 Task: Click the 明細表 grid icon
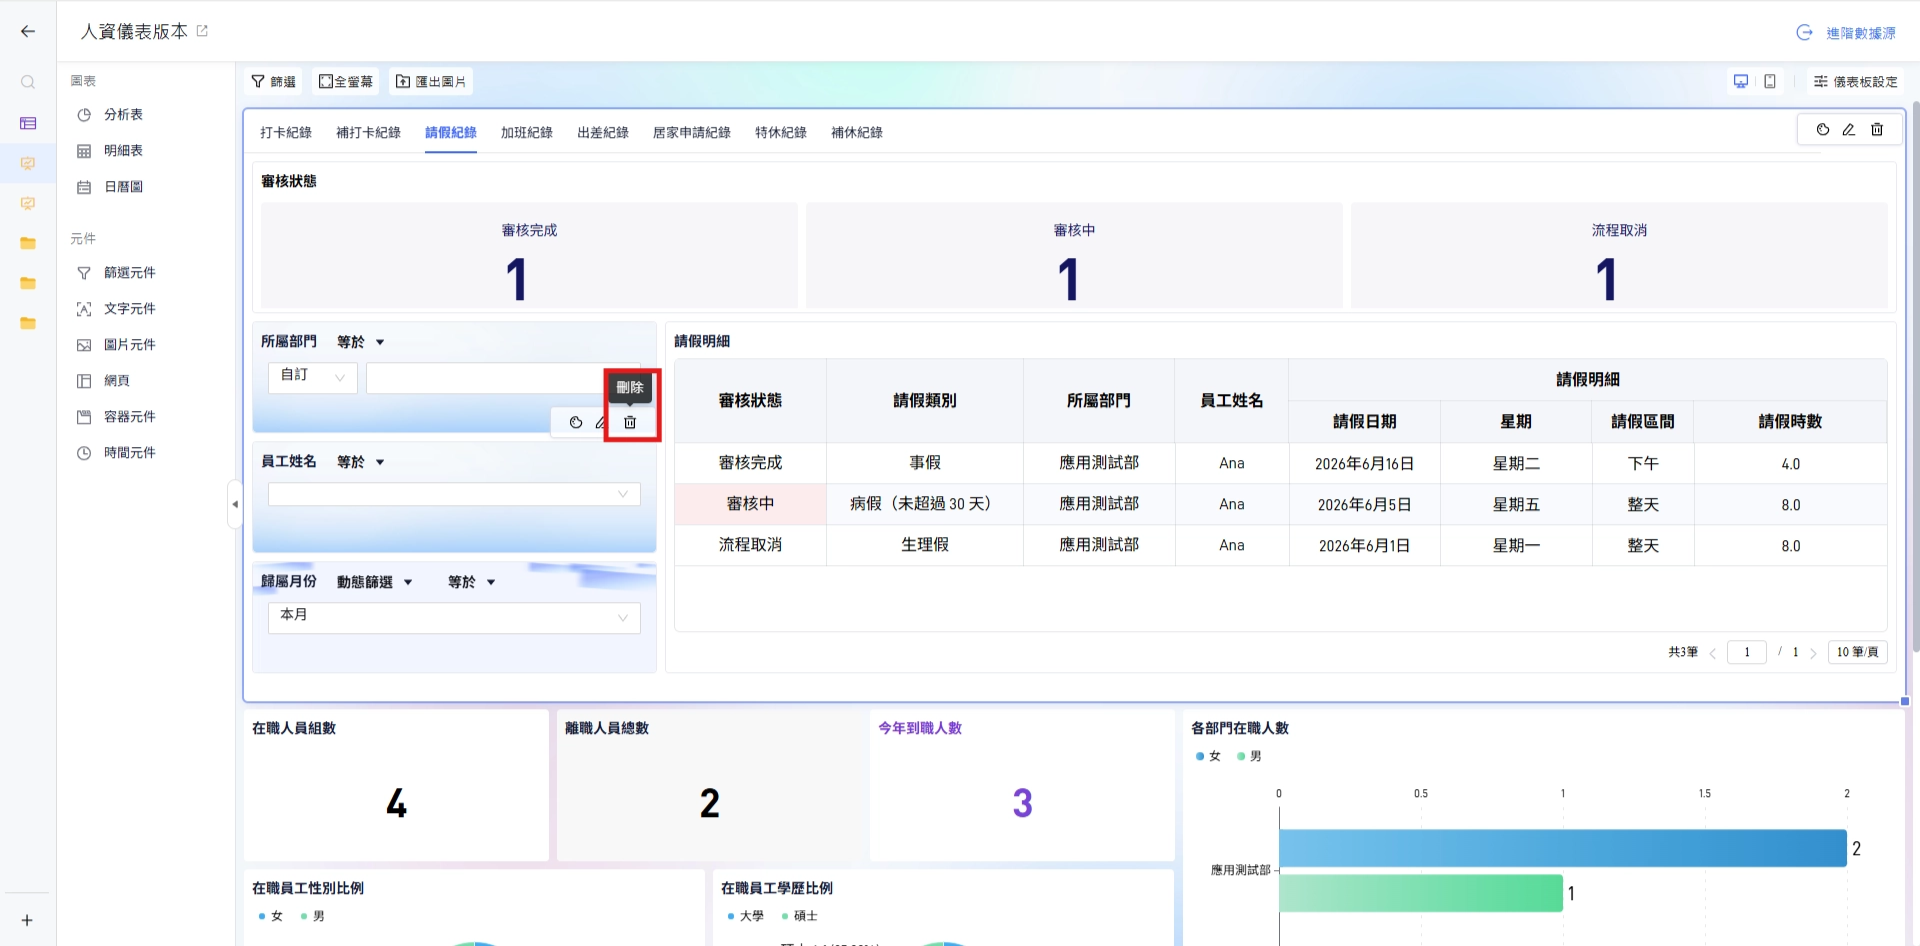point(84,151)
